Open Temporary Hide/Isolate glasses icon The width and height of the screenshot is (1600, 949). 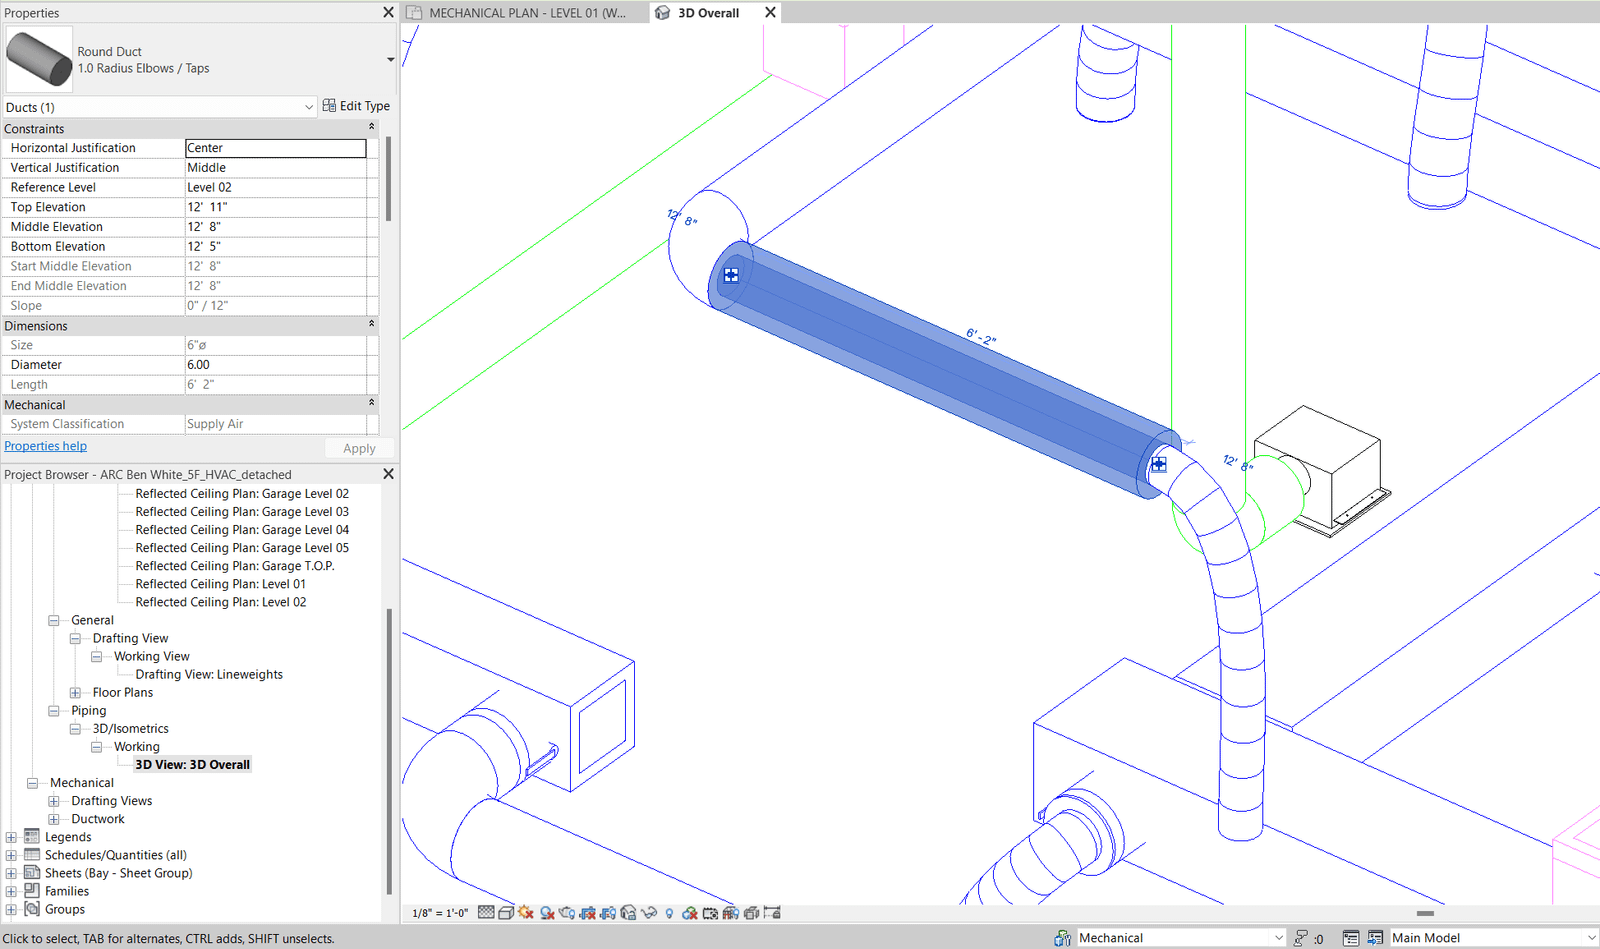click(648, 912)
